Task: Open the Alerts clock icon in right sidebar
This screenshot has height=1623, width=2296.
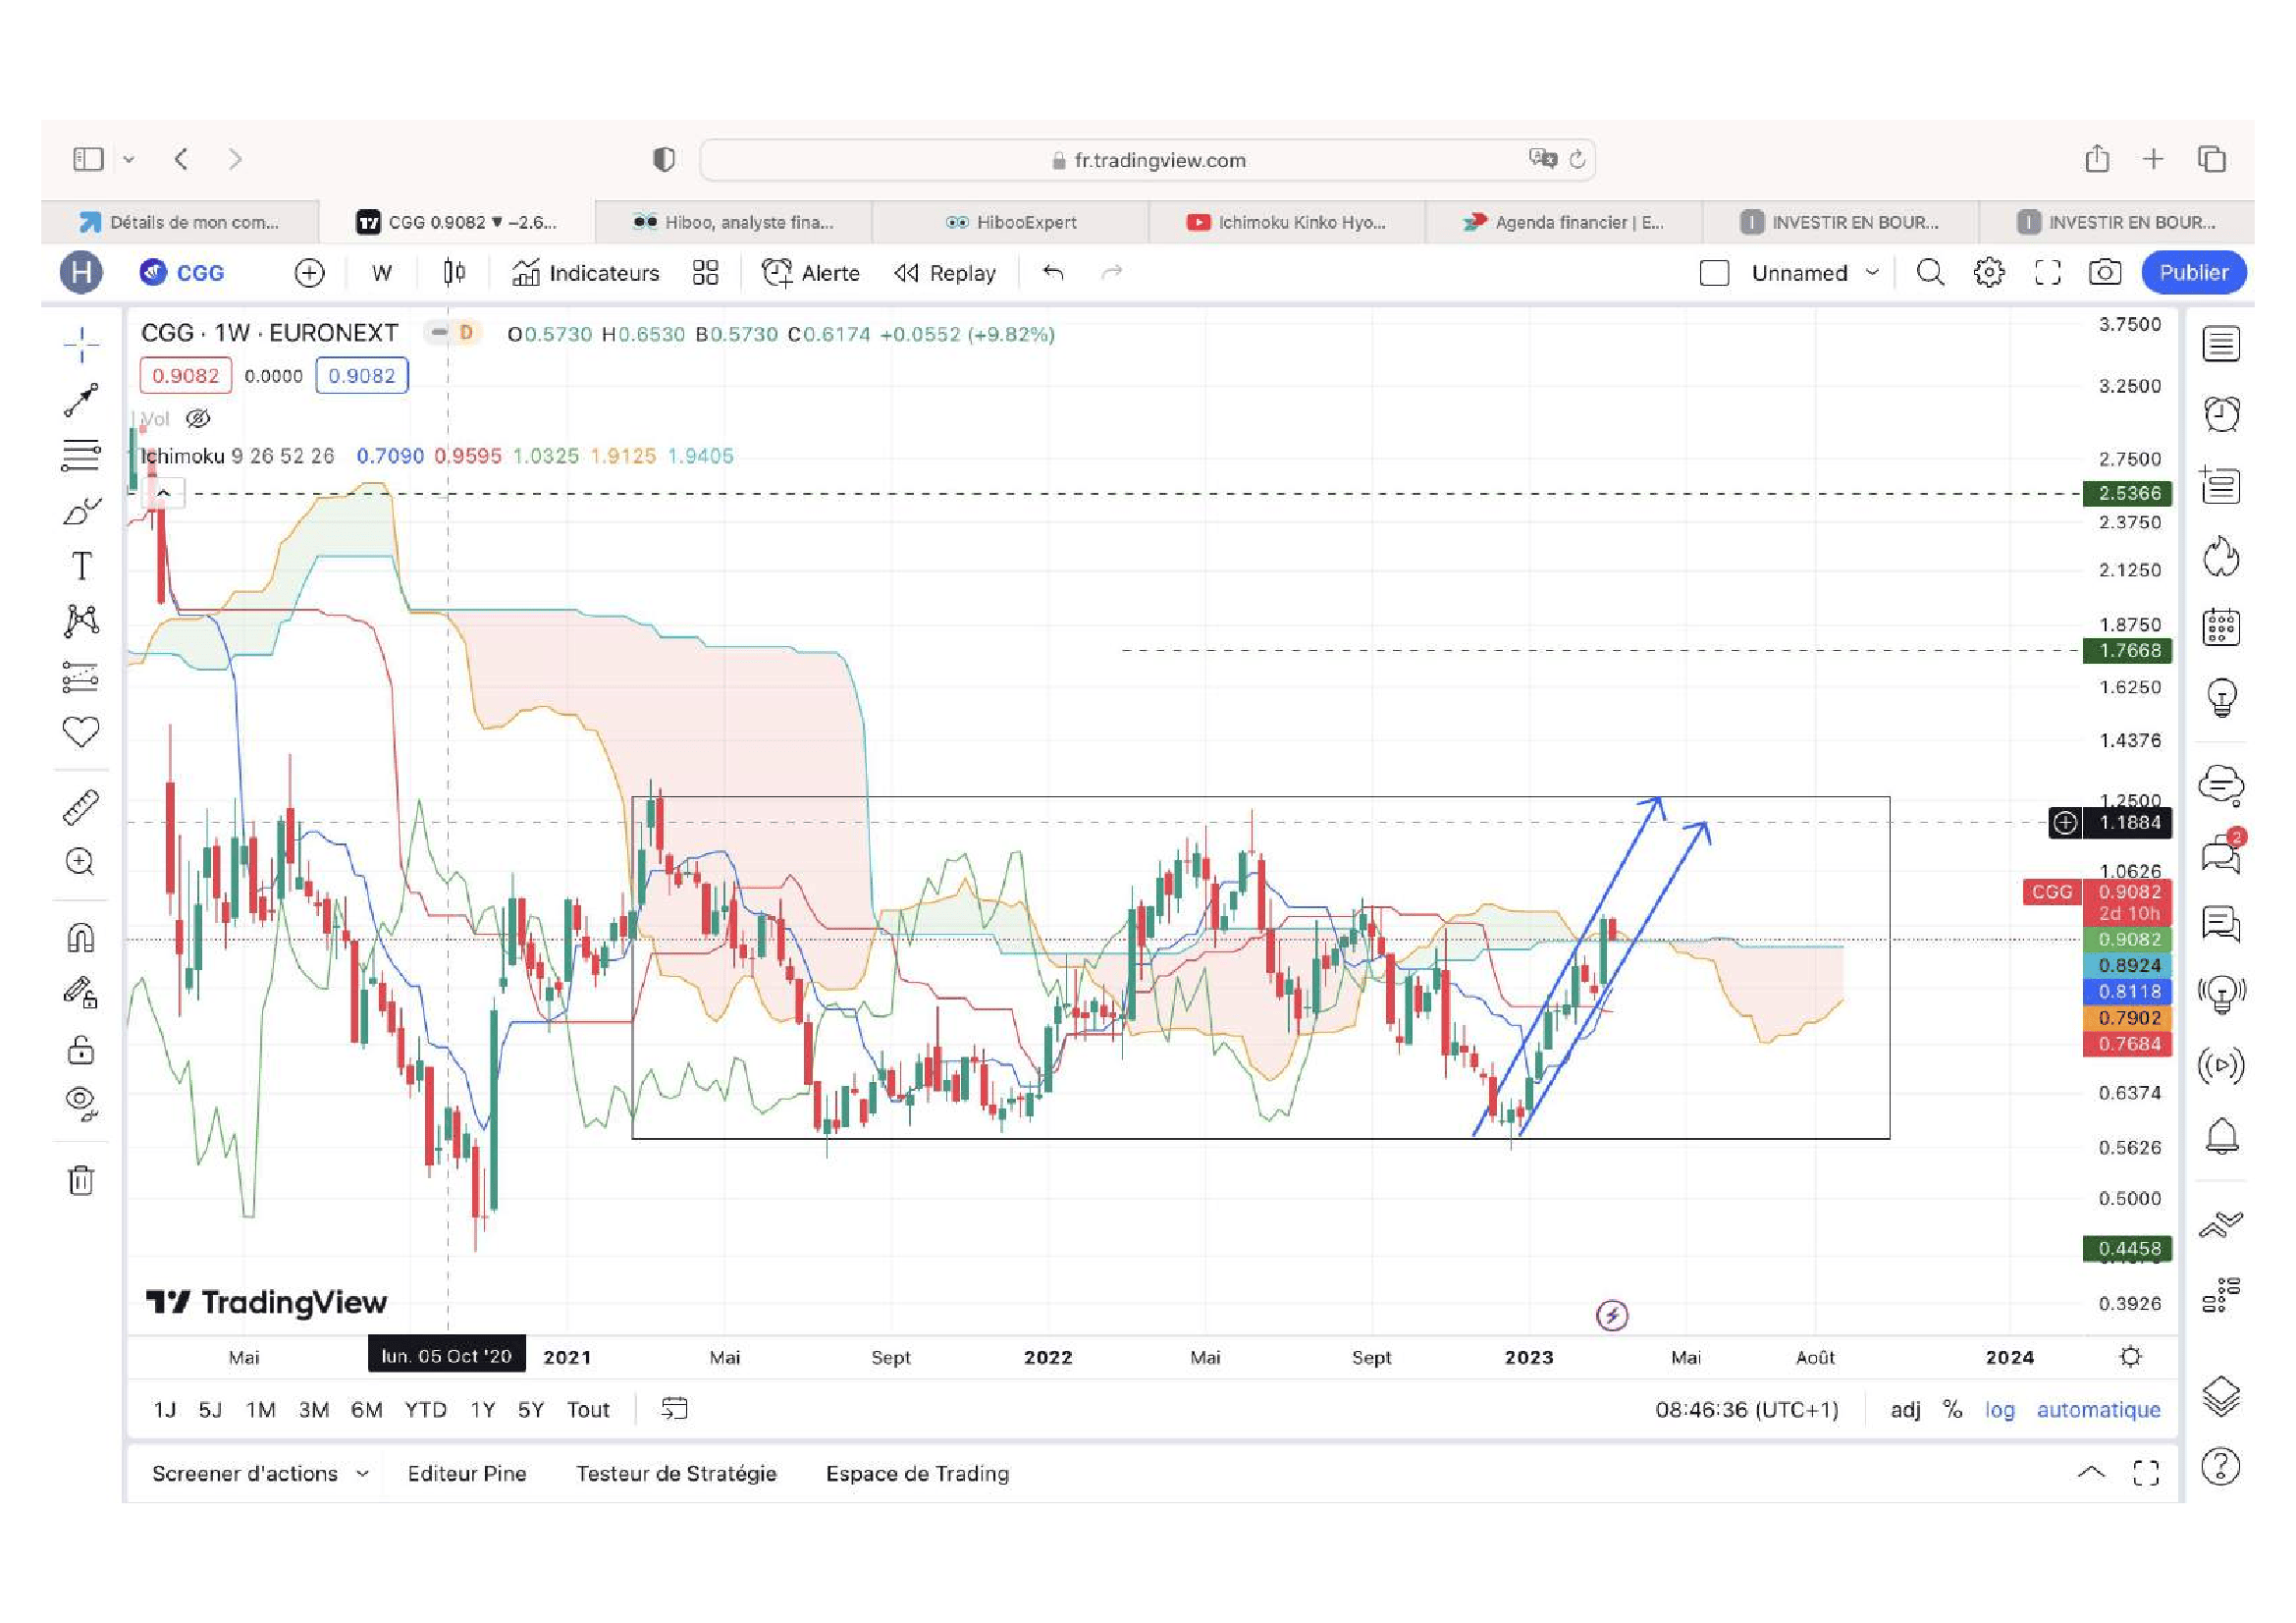Action: point(2221,414)
